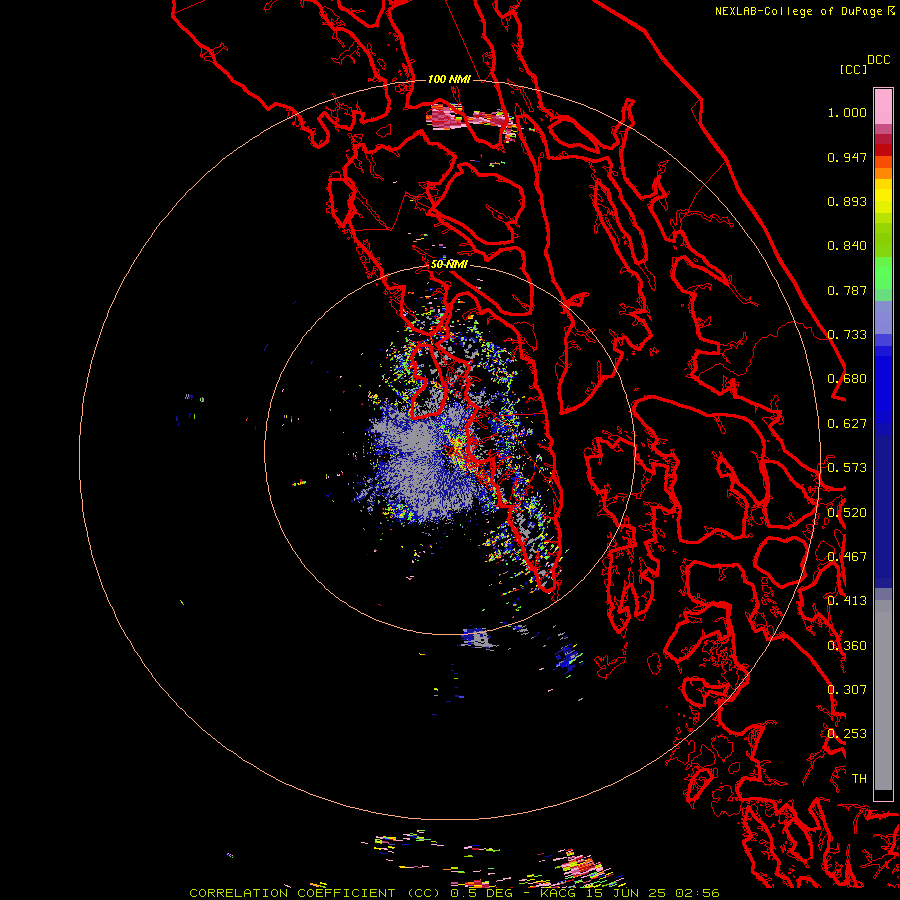The width and height of the screenshot is (900, 900).
Task: Click the 0.5 DEG elevation text
Action: coord(486,893)
